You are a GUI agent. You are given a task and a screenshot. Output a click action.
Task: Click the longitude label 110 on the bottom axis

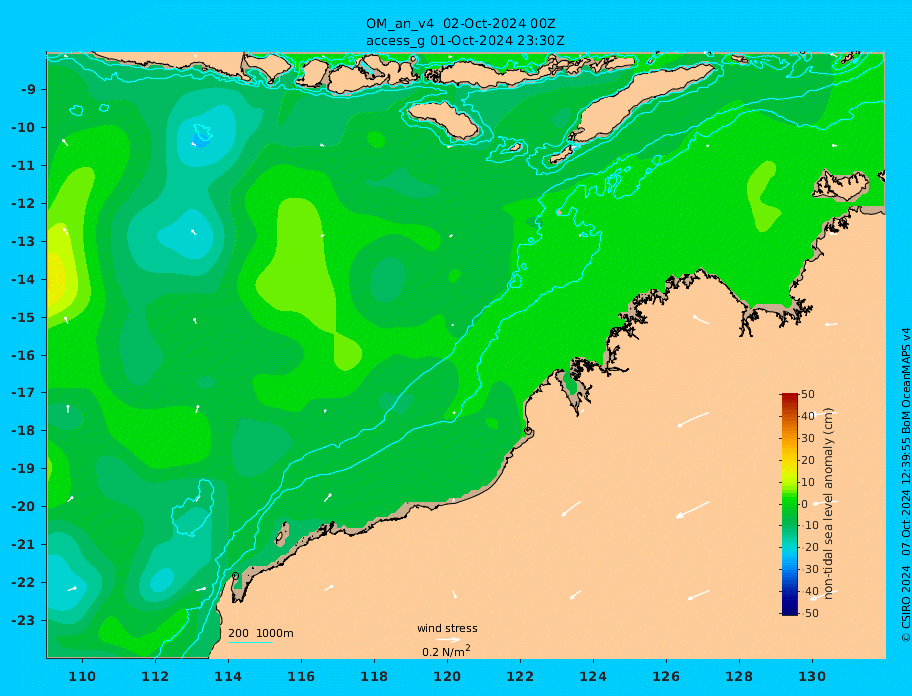pyautogui.click(x=82, y=676)
